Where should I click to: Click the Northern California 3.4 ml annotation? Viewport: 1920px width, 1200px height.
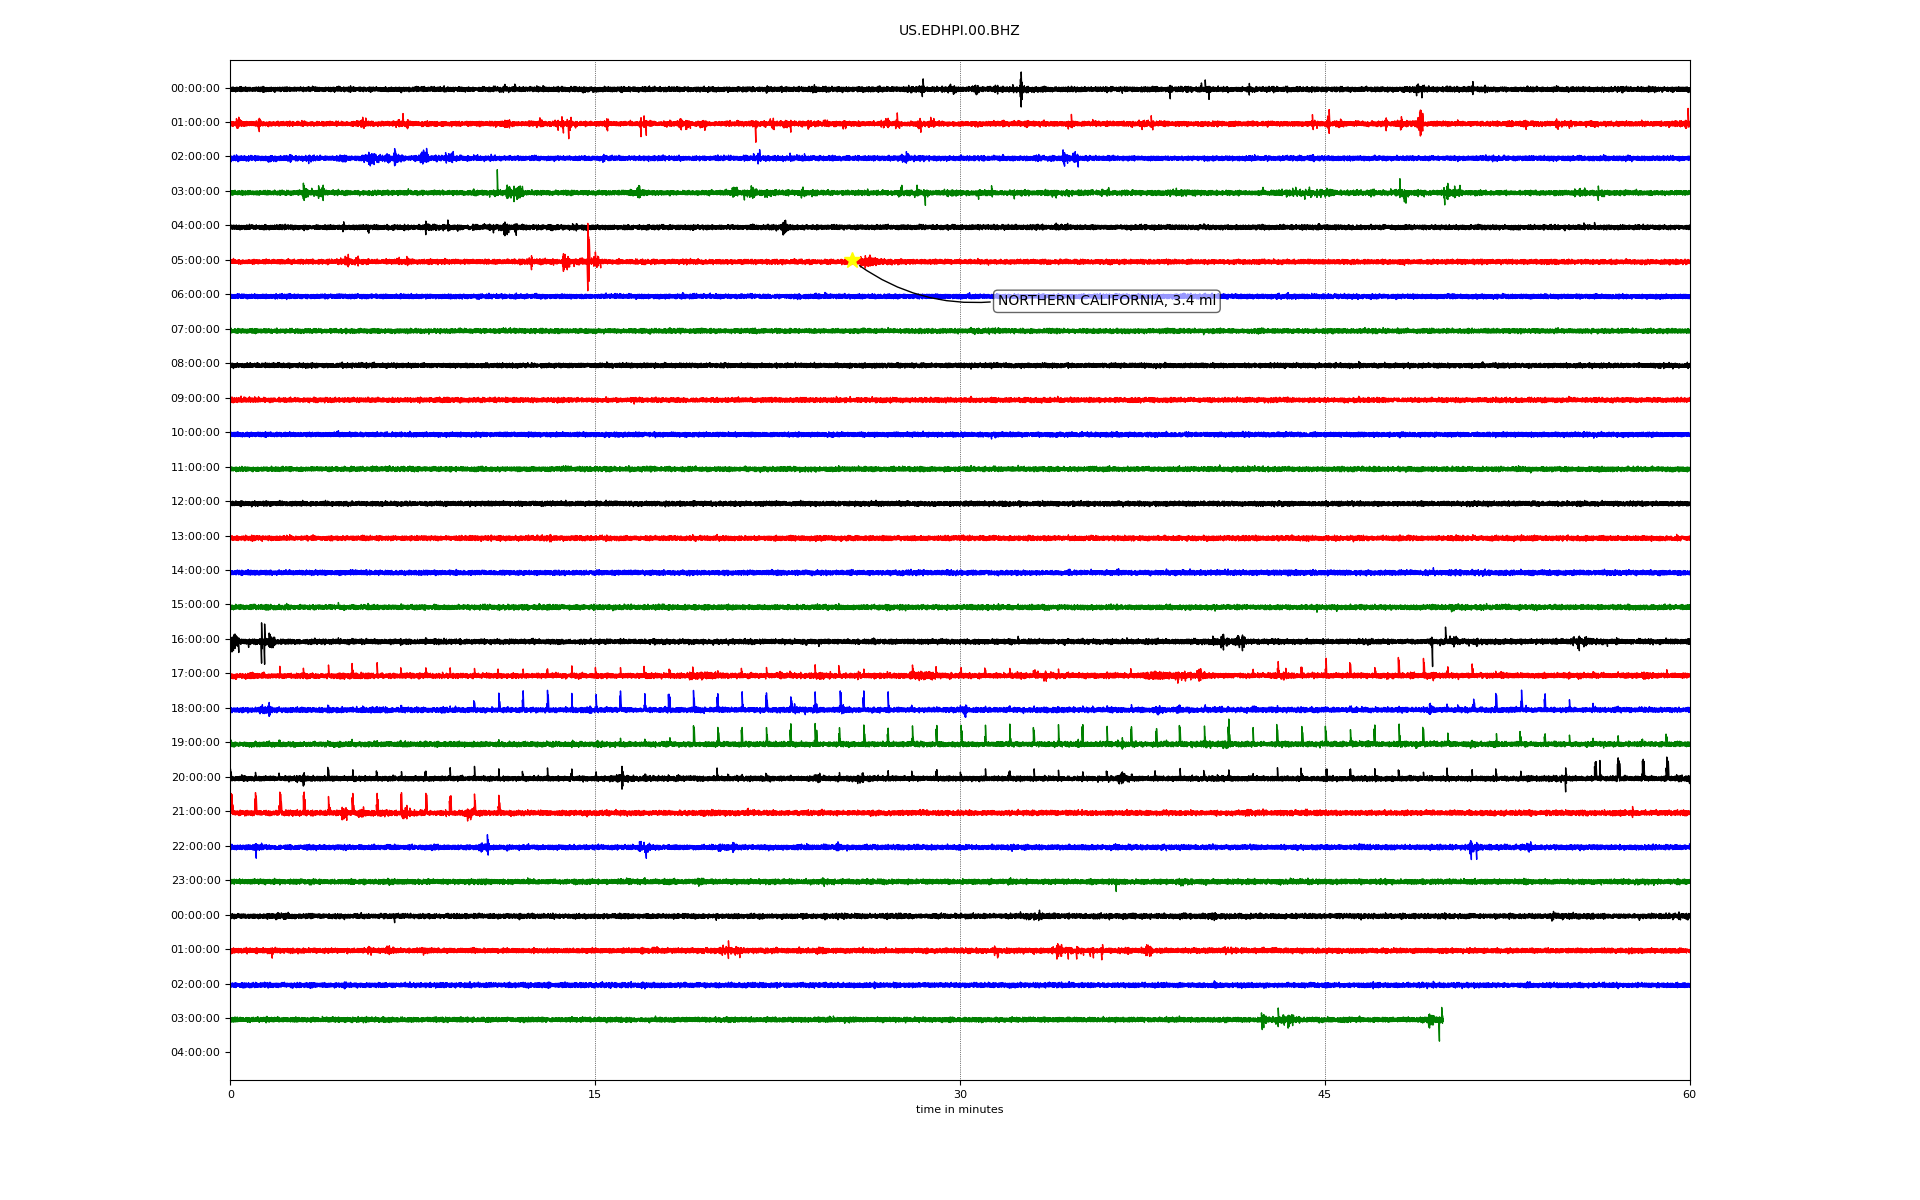coord(1106,301)
